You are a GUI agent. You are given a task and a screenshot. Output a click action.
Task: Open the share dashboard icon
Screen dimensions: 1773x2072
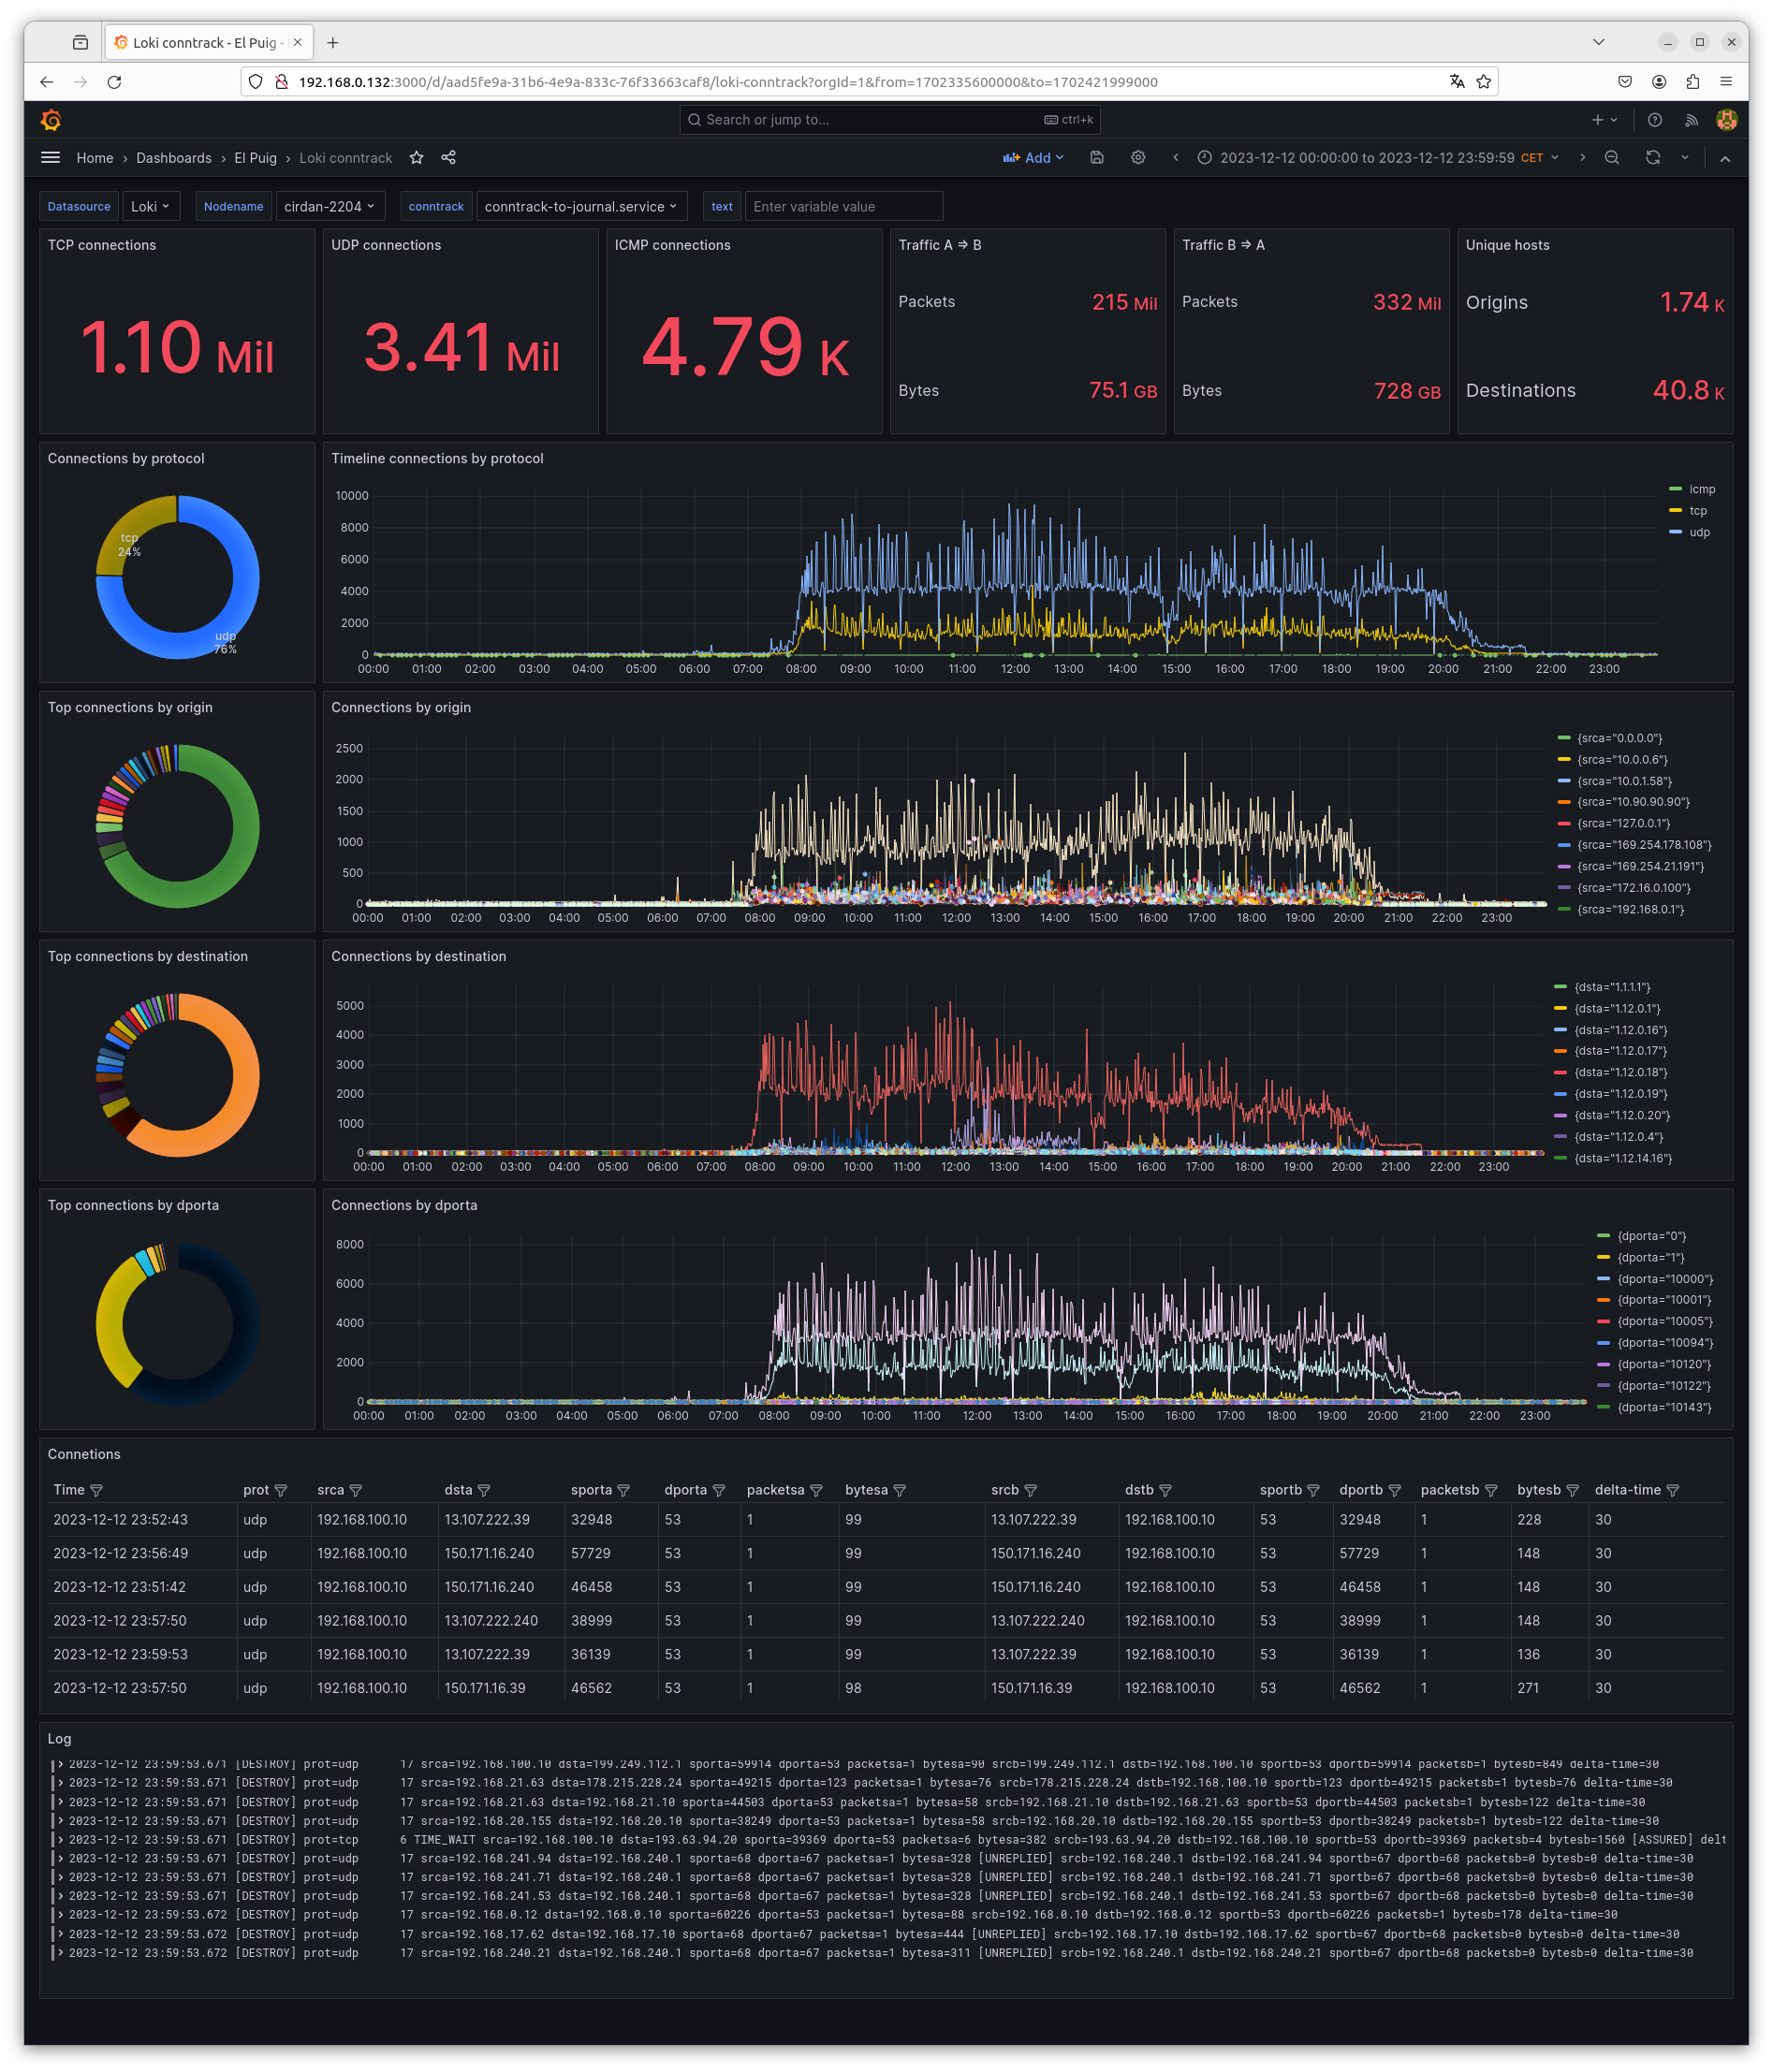coord(448,157)
